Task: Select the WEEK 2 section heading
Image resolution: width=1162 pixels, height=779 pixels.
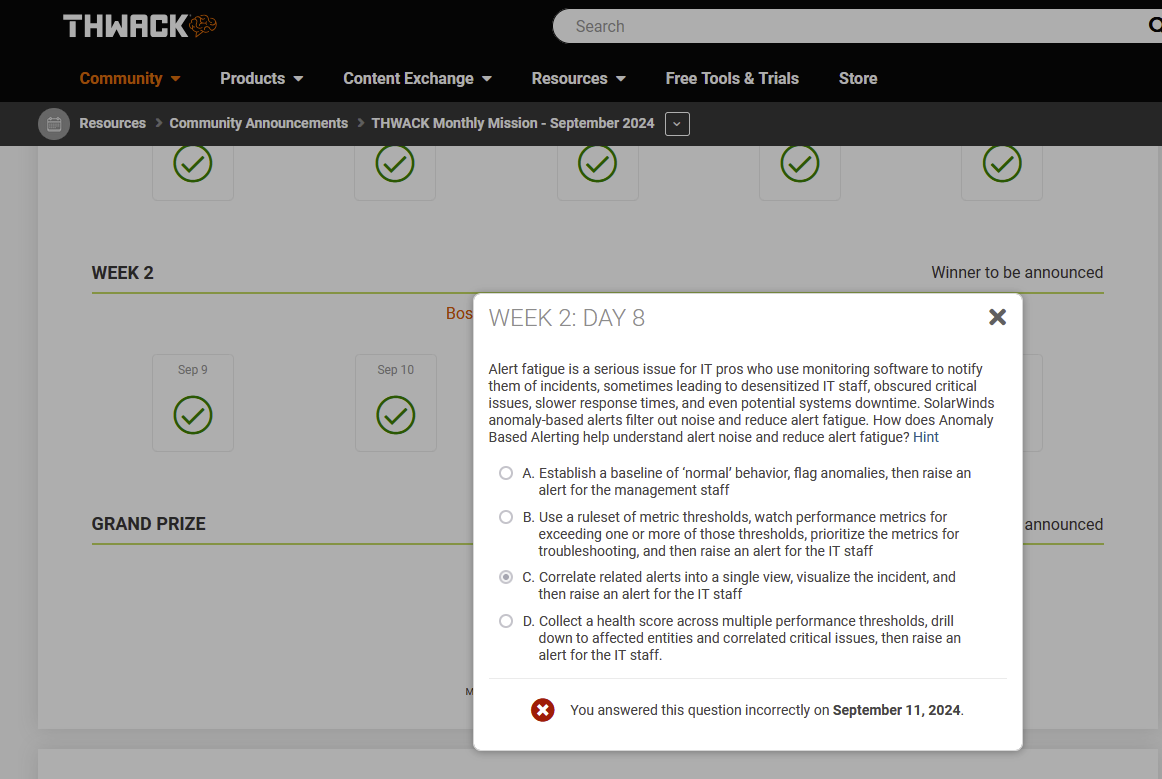Action: tap(122, 273)
